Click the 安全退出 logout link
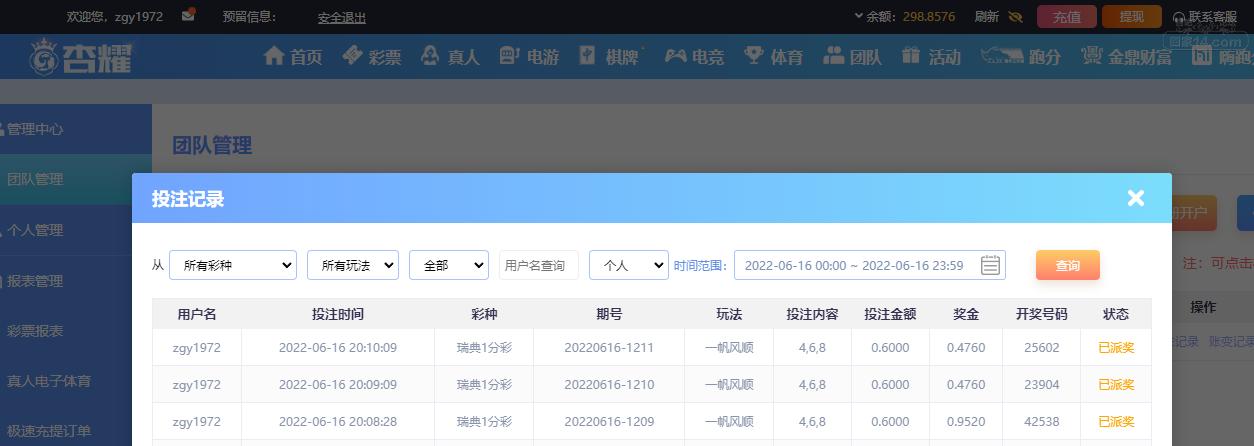This screenshot has width=1254, height=446. [x=342, y=17]
